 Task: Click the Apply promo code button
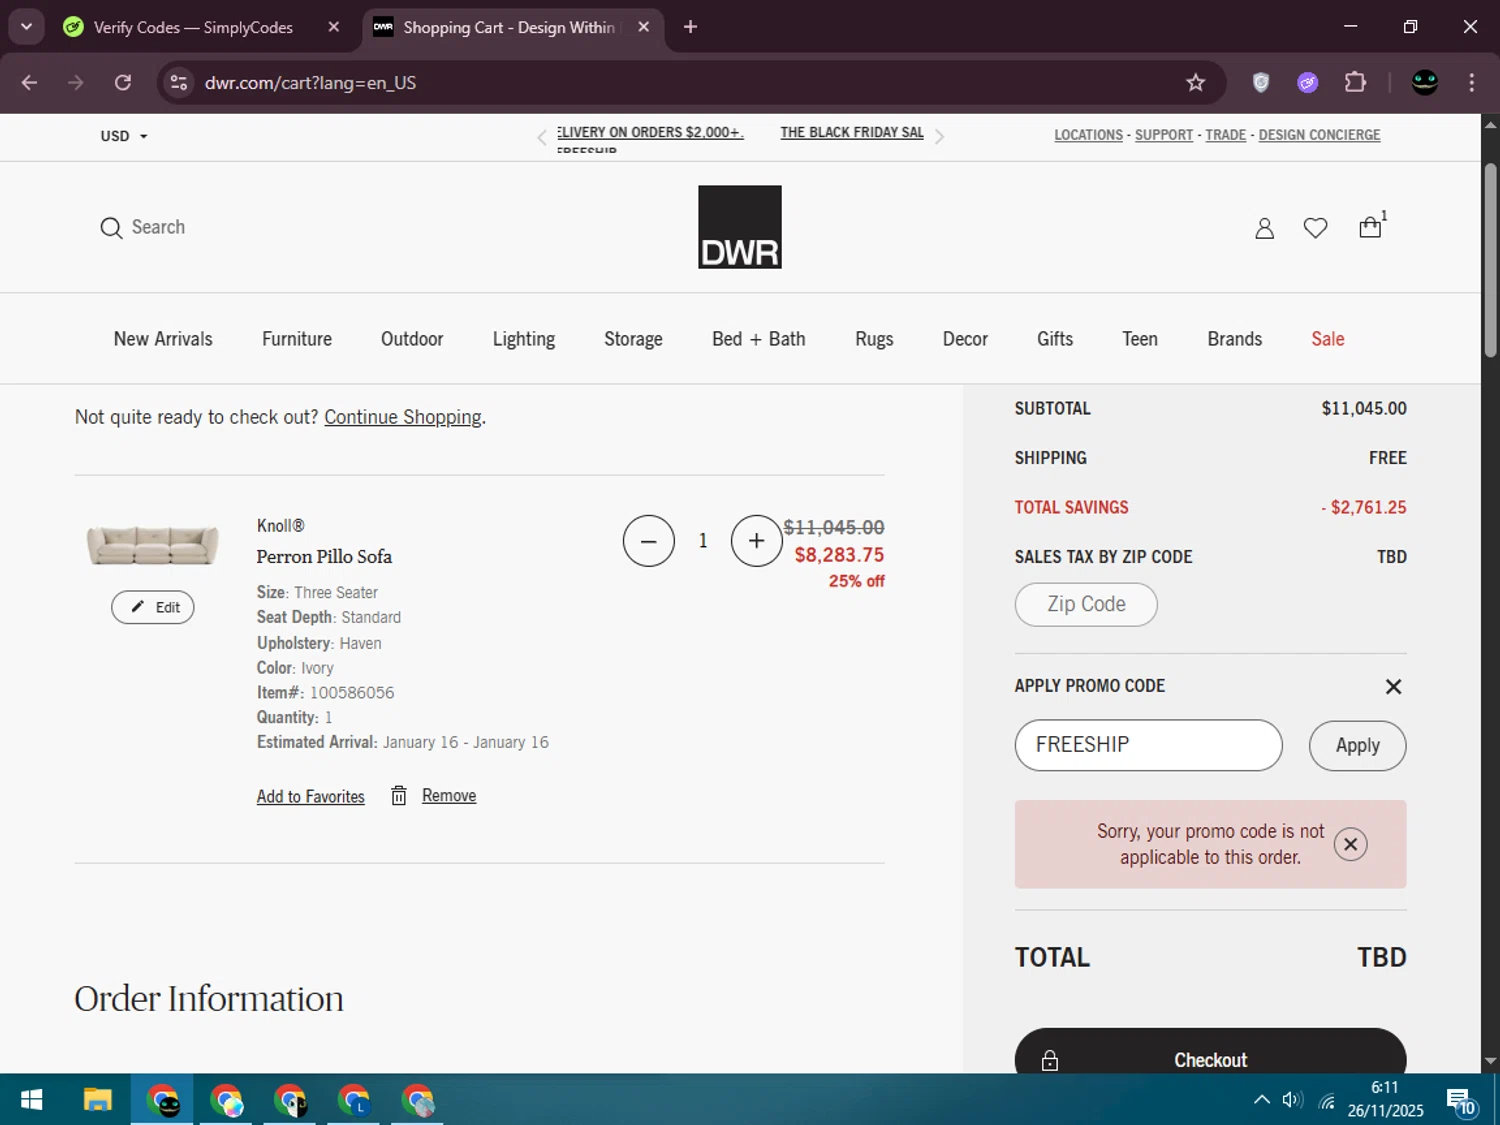point(1358,745)
